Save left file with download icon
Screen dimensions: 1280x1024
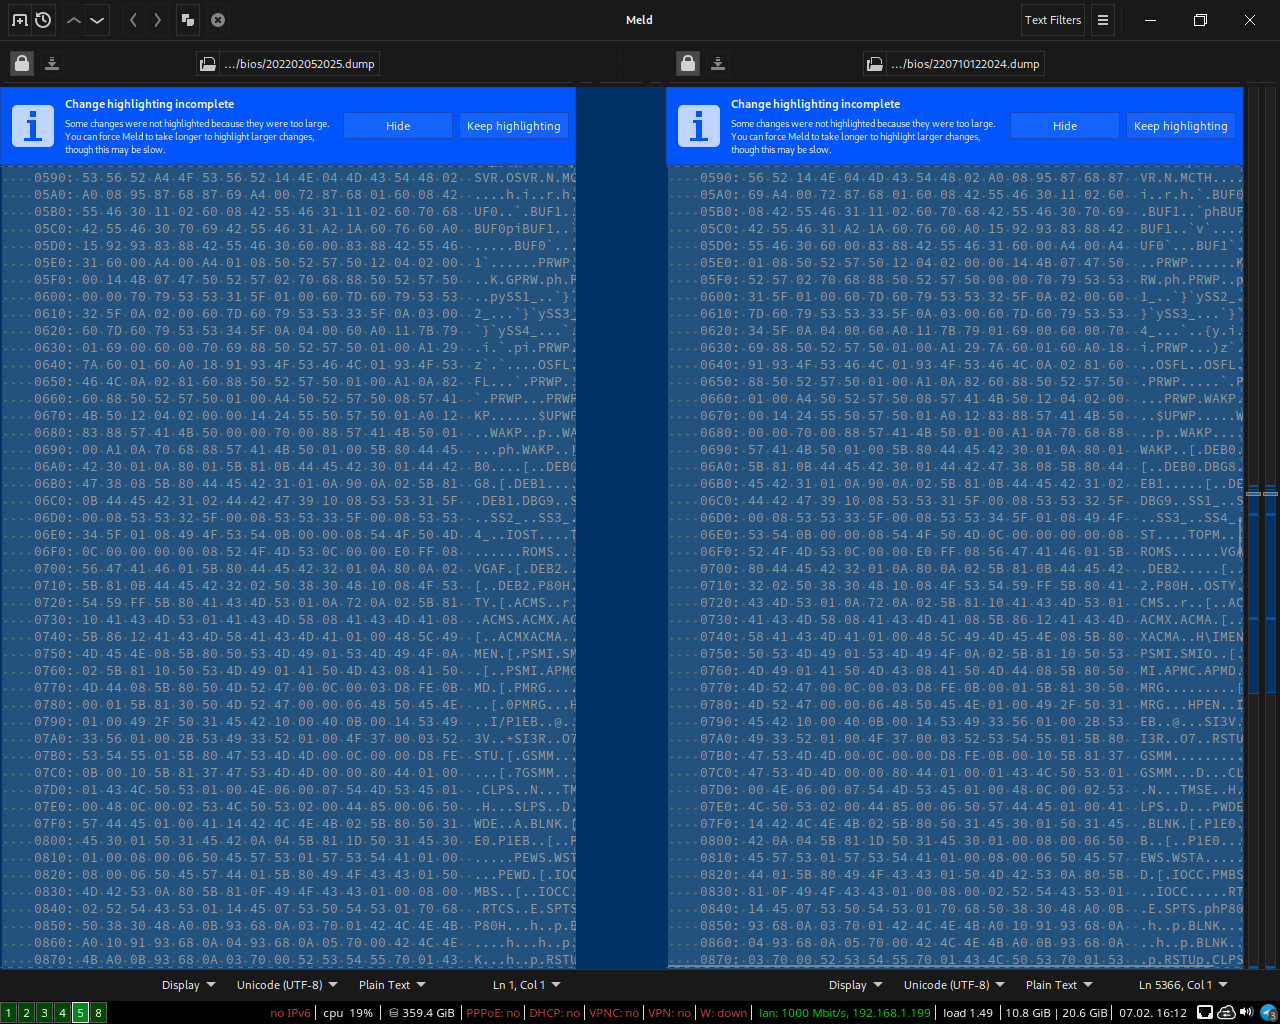(52, 64)
